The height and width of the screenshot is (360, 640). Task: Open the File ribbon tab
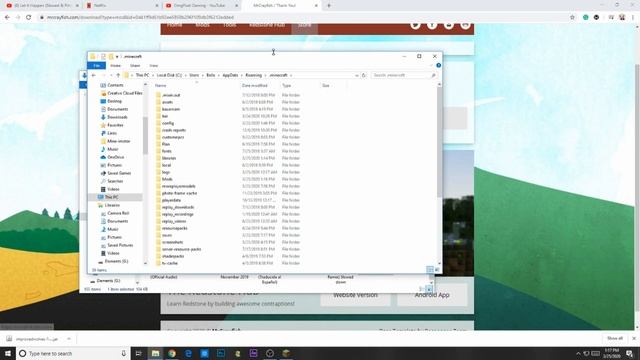coord(97,65)
